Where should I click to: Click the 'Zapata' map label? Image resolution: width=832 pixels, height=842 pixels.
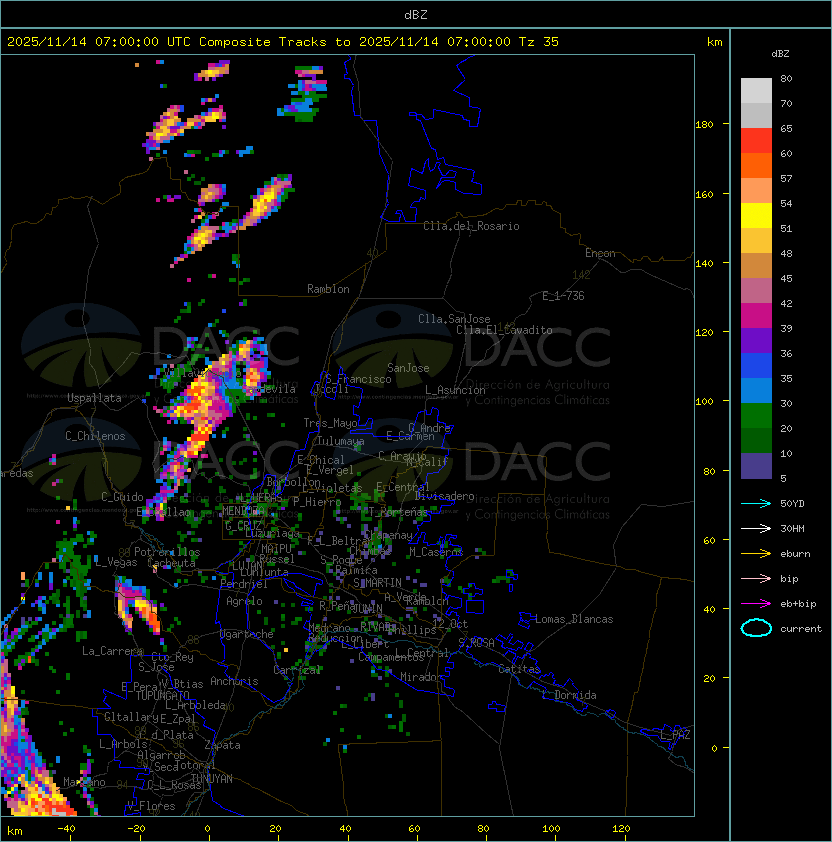pos(222,745)
